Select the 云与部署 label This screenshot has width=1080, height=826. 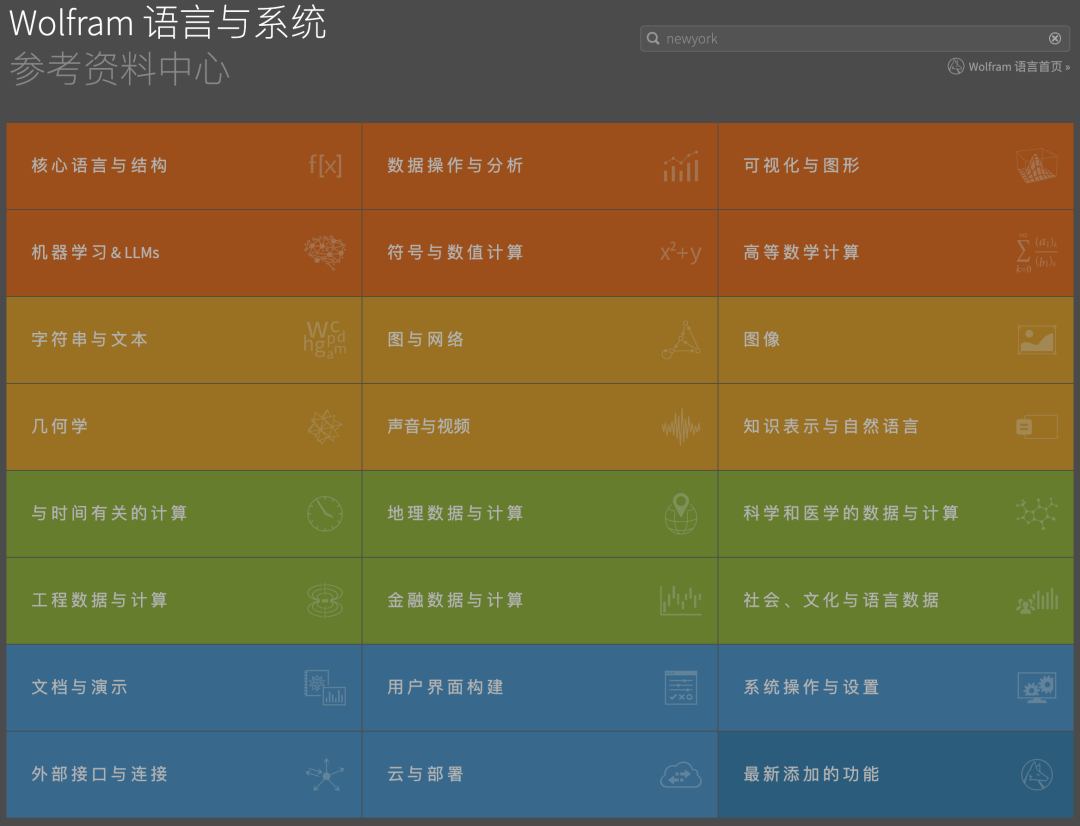coord(426,774)
